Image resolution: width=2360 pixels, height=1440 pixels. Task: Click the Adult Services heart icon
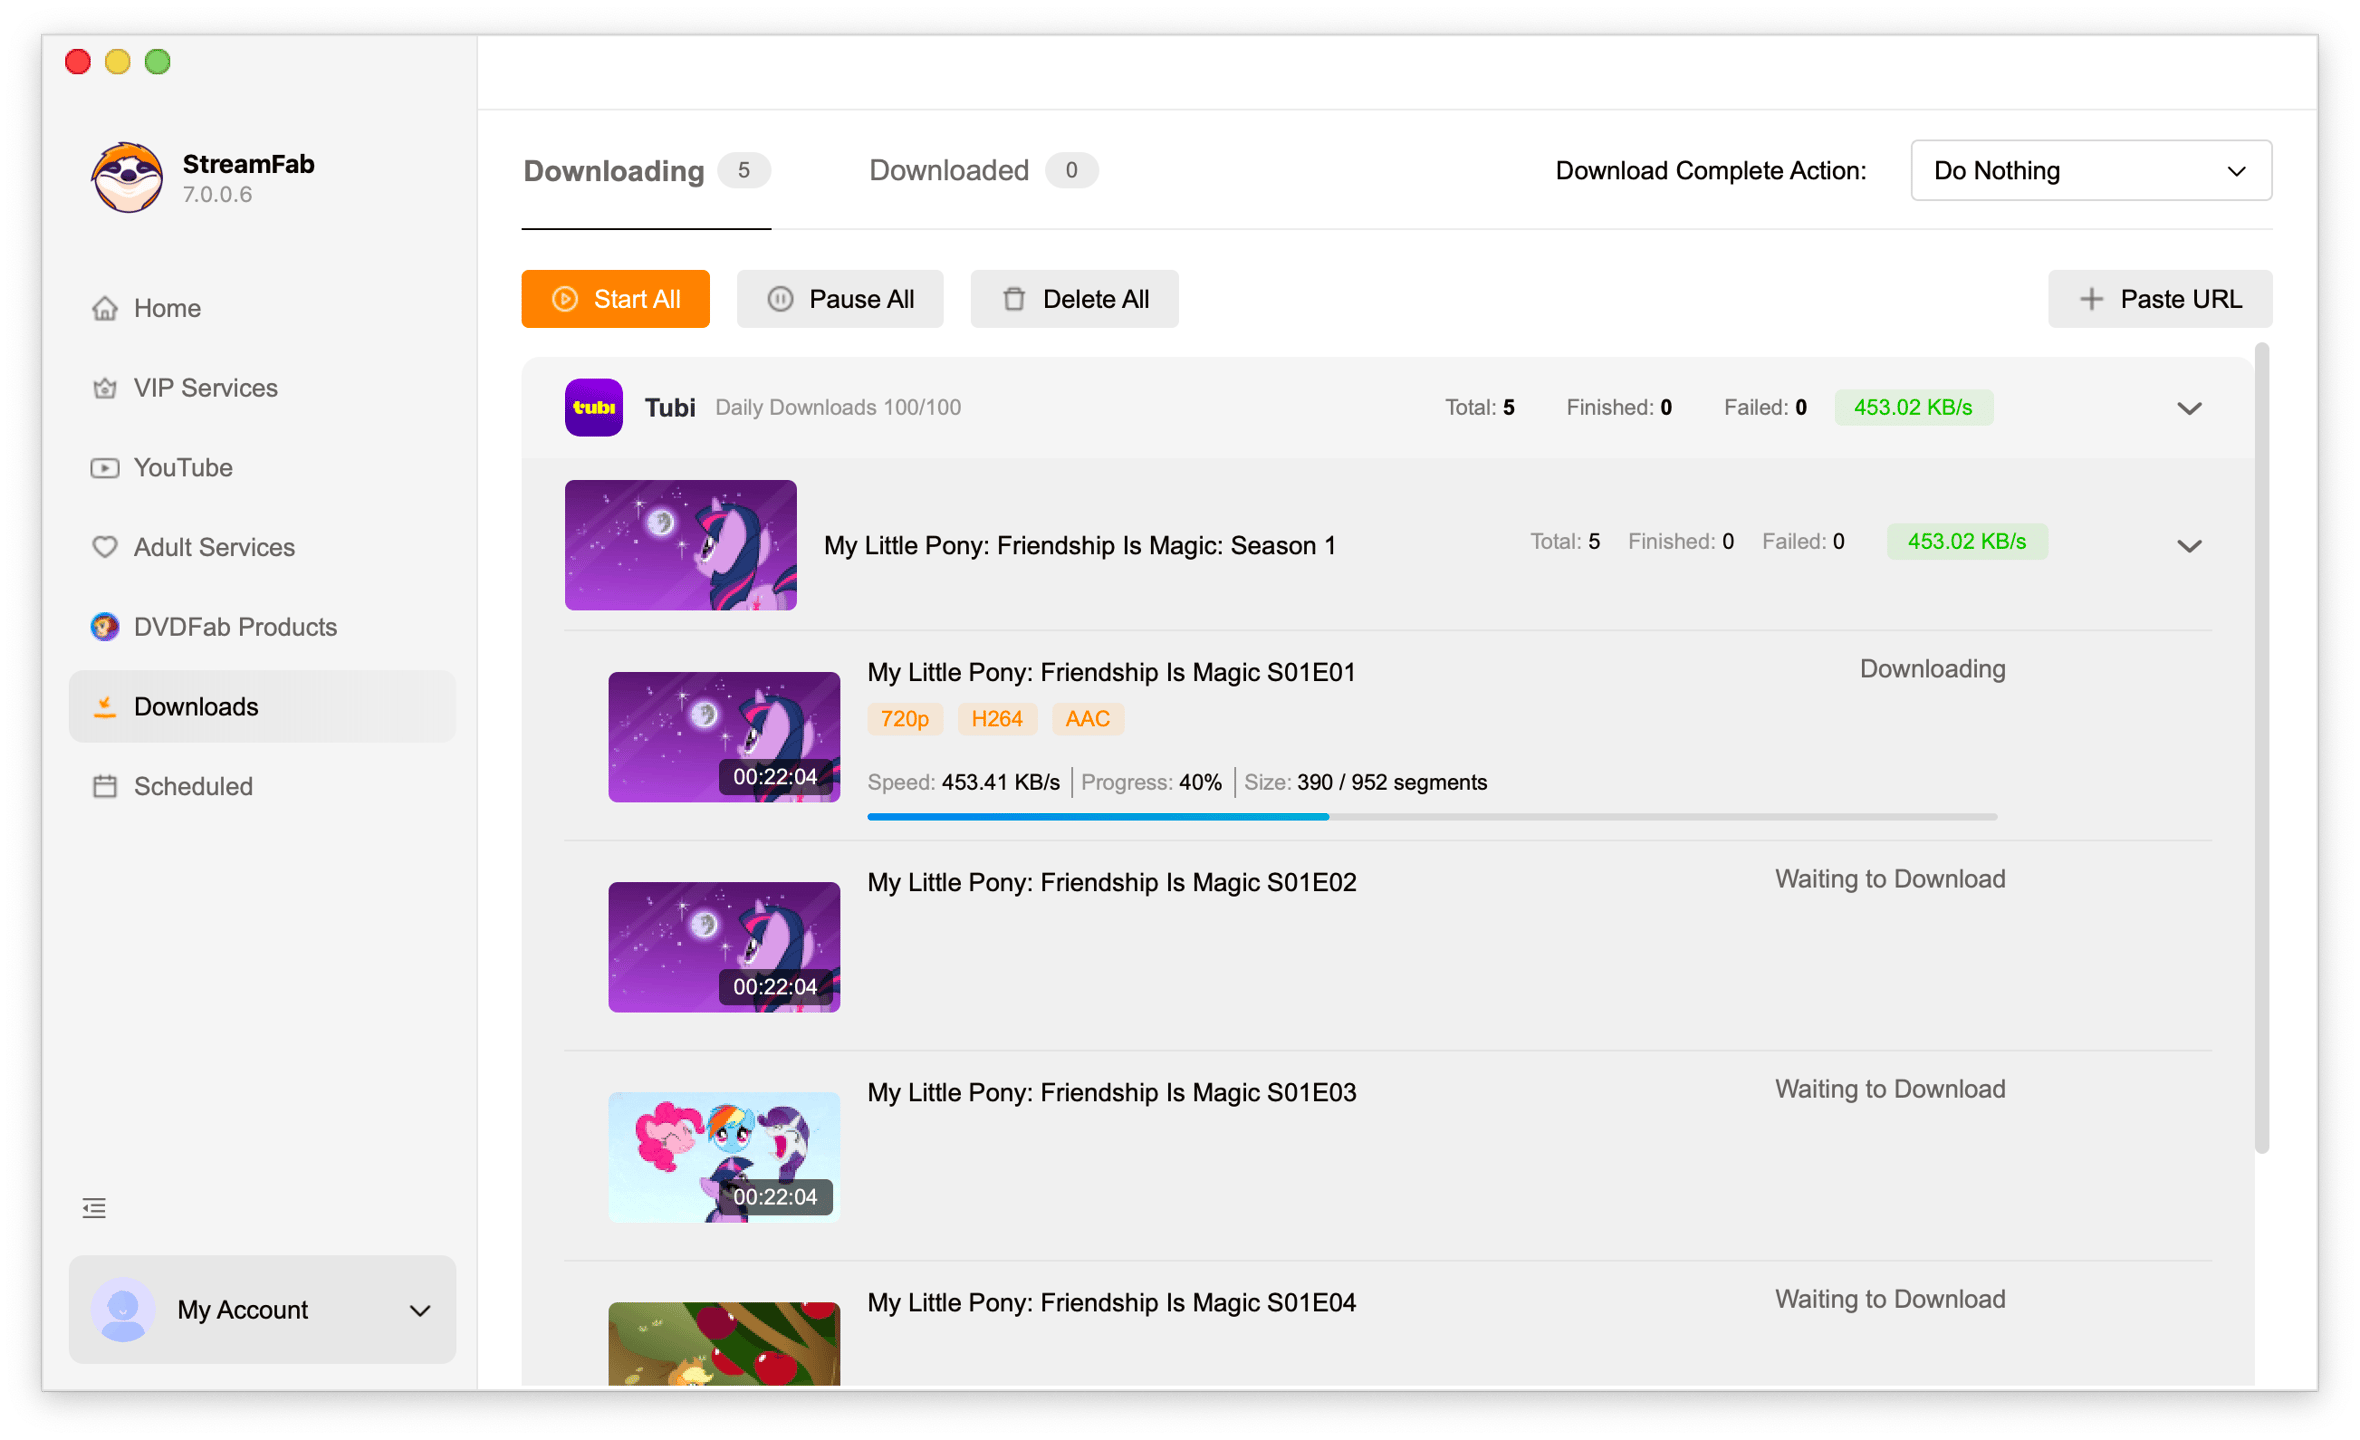(105, 547)
